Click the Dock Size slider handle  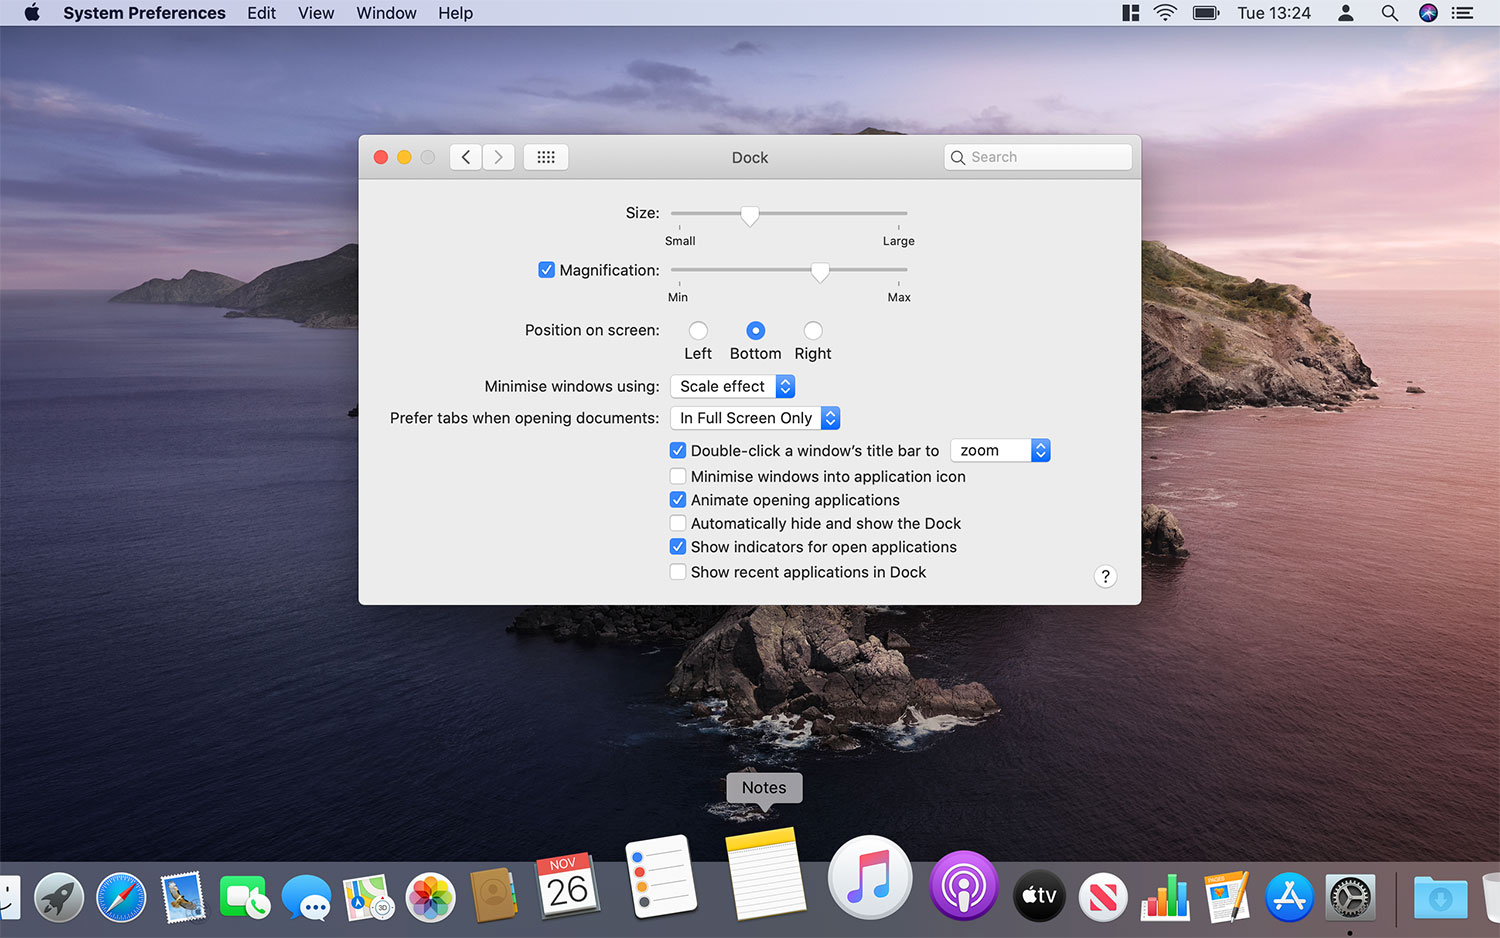point(749,215)
